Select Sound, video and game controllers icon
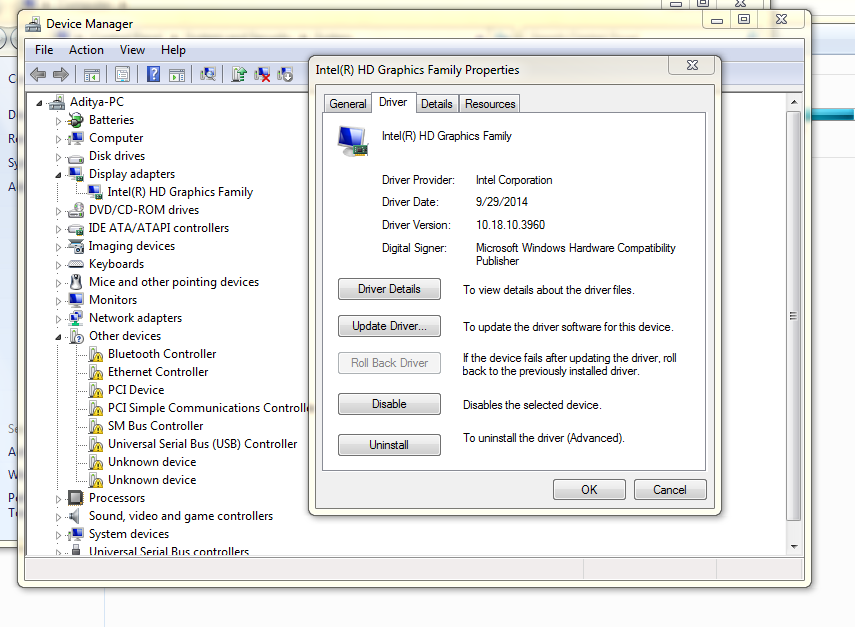This screenshot has width=855, height=627. click(75, 516)
